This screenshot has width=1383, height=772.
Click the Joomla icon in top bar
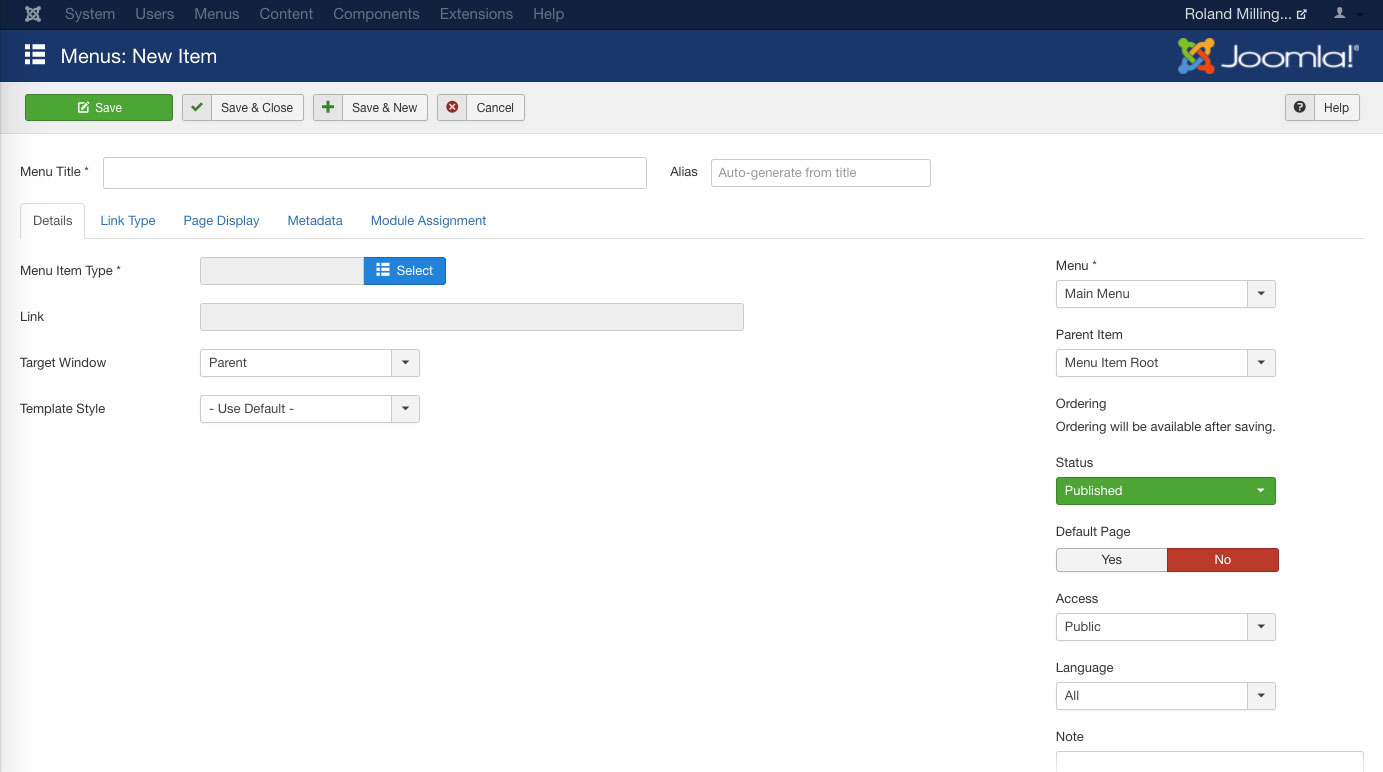pyautogui.click(x=33, y=14)
